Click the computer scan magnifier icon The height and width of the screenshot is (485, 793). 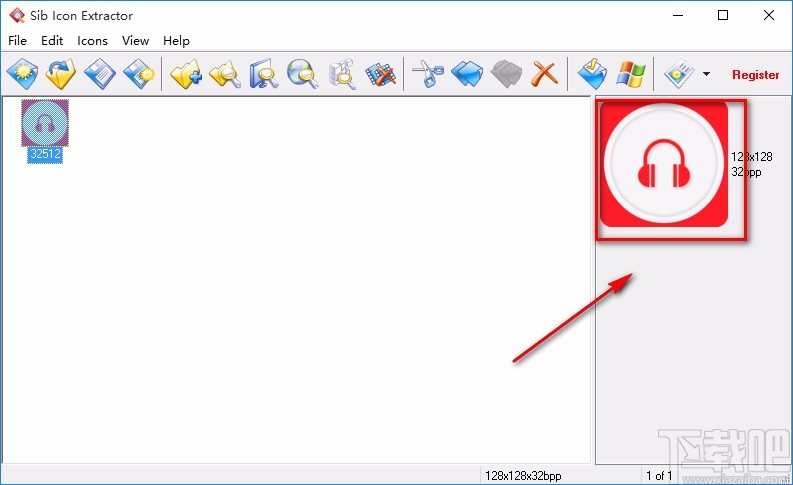tap(264, 74)
